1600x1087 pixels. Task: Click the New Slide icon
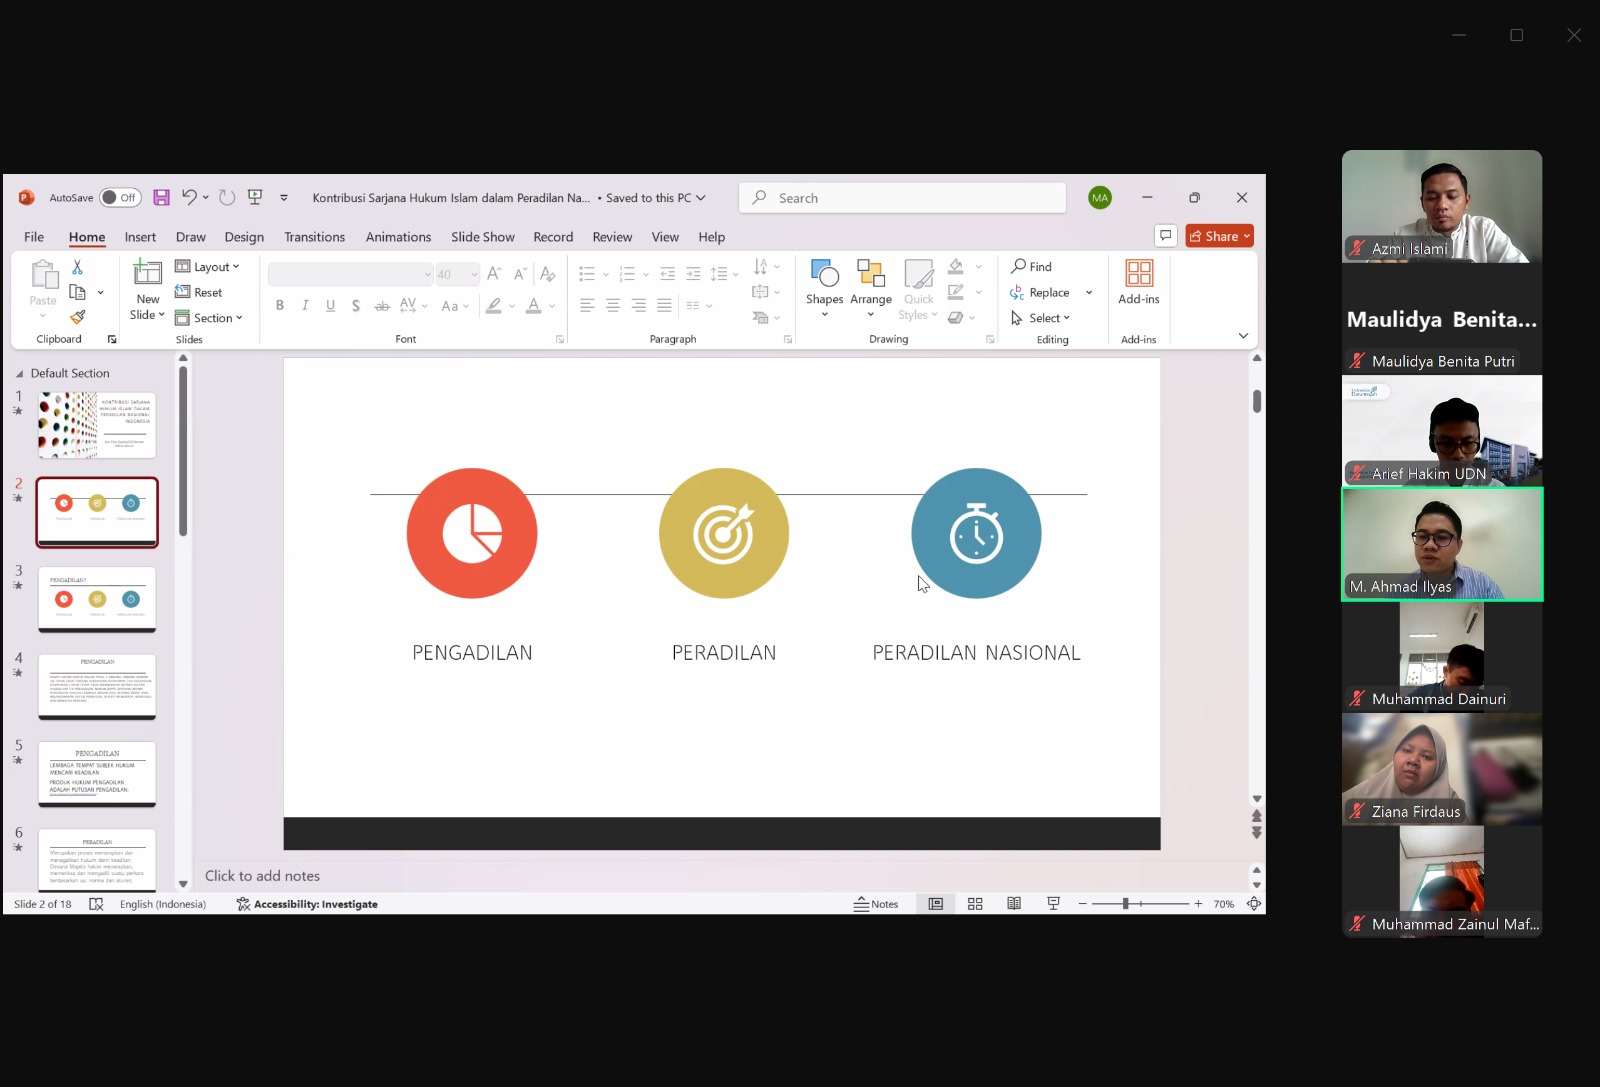click(x=147, y=273)
